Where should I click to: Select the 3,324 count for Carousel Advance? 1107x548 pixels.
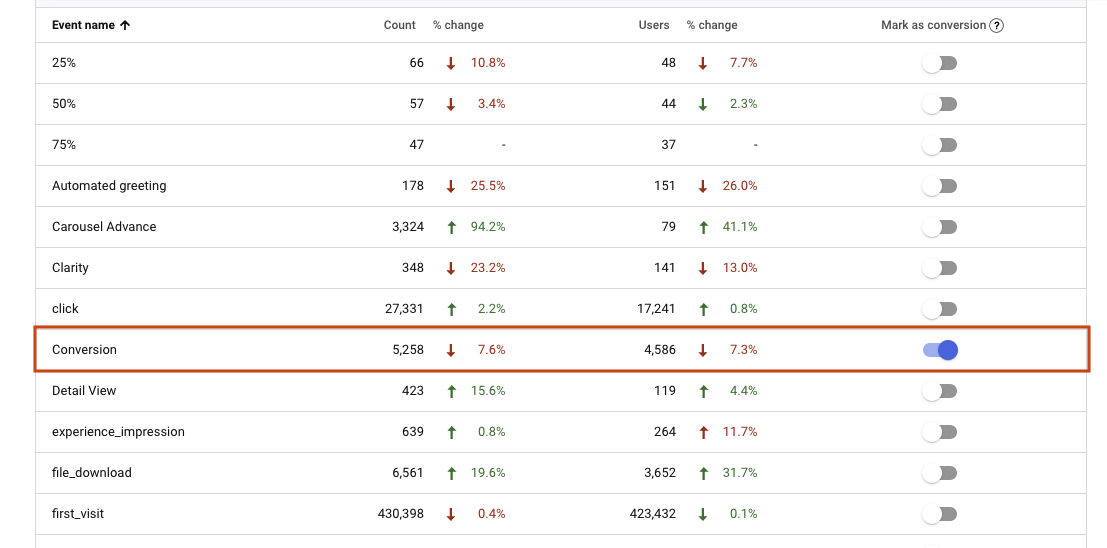point(408,227)
